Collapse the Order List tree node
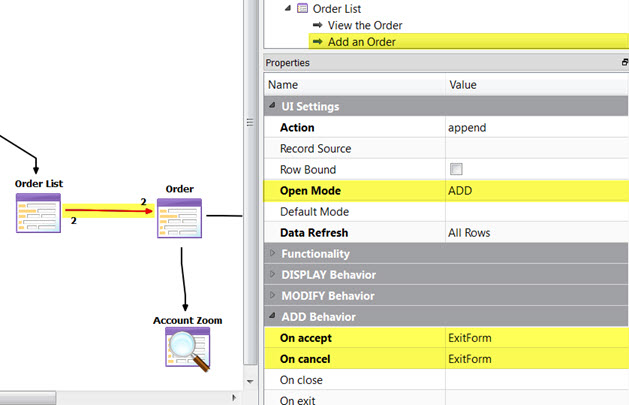Screen dimensions: 629x405 click(x=288, y=8)
